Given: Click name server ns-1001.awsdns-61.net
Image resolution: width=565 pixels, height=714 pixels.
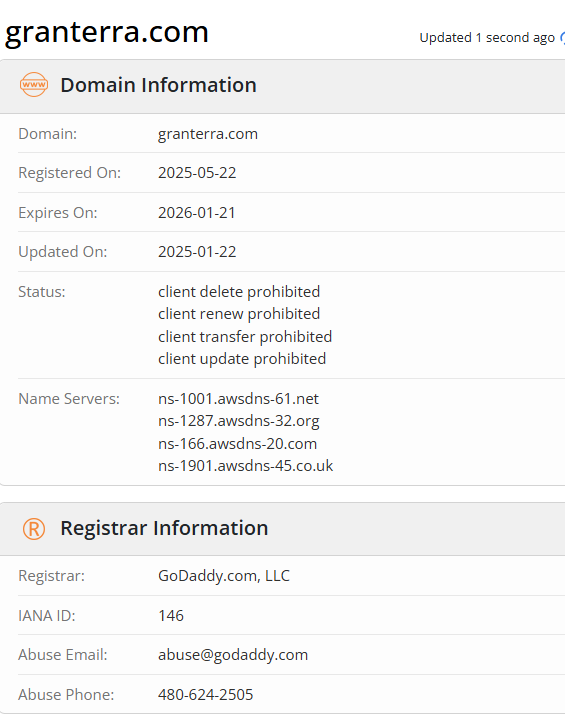Looking at the screenshot, I should 238,399.
